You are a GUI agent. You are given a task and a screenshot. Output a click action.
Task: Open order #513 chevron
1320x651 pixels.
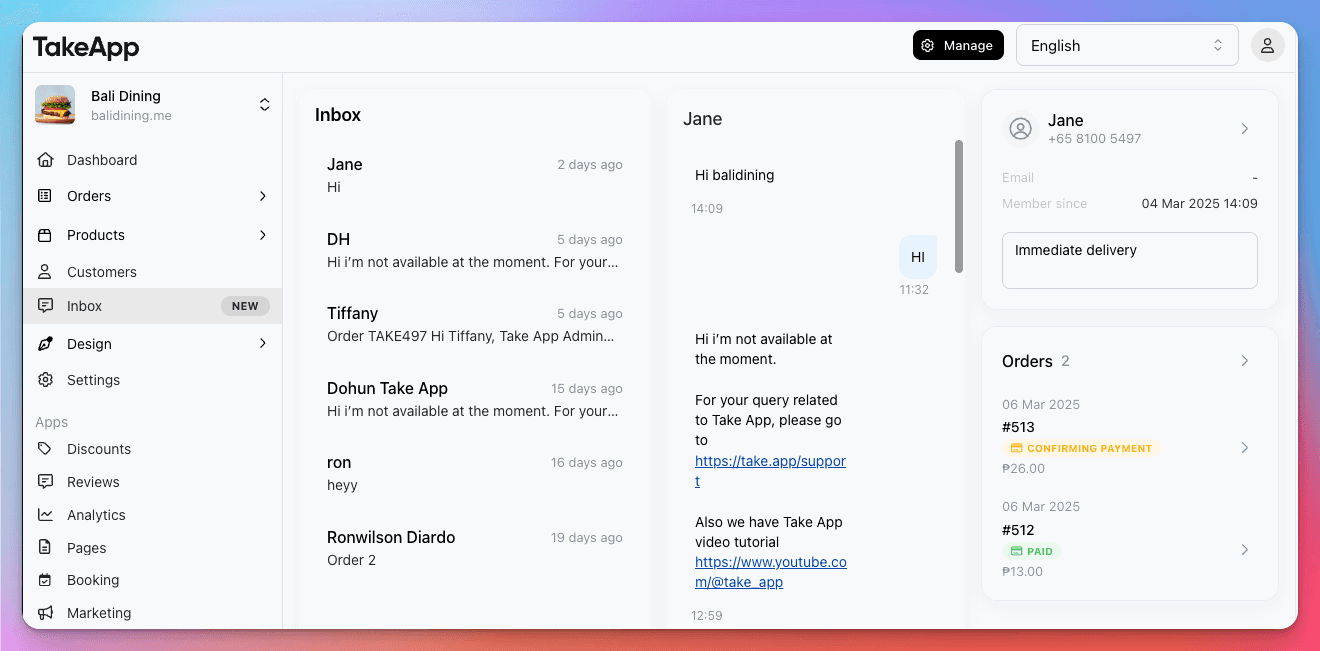[1245, 448]
